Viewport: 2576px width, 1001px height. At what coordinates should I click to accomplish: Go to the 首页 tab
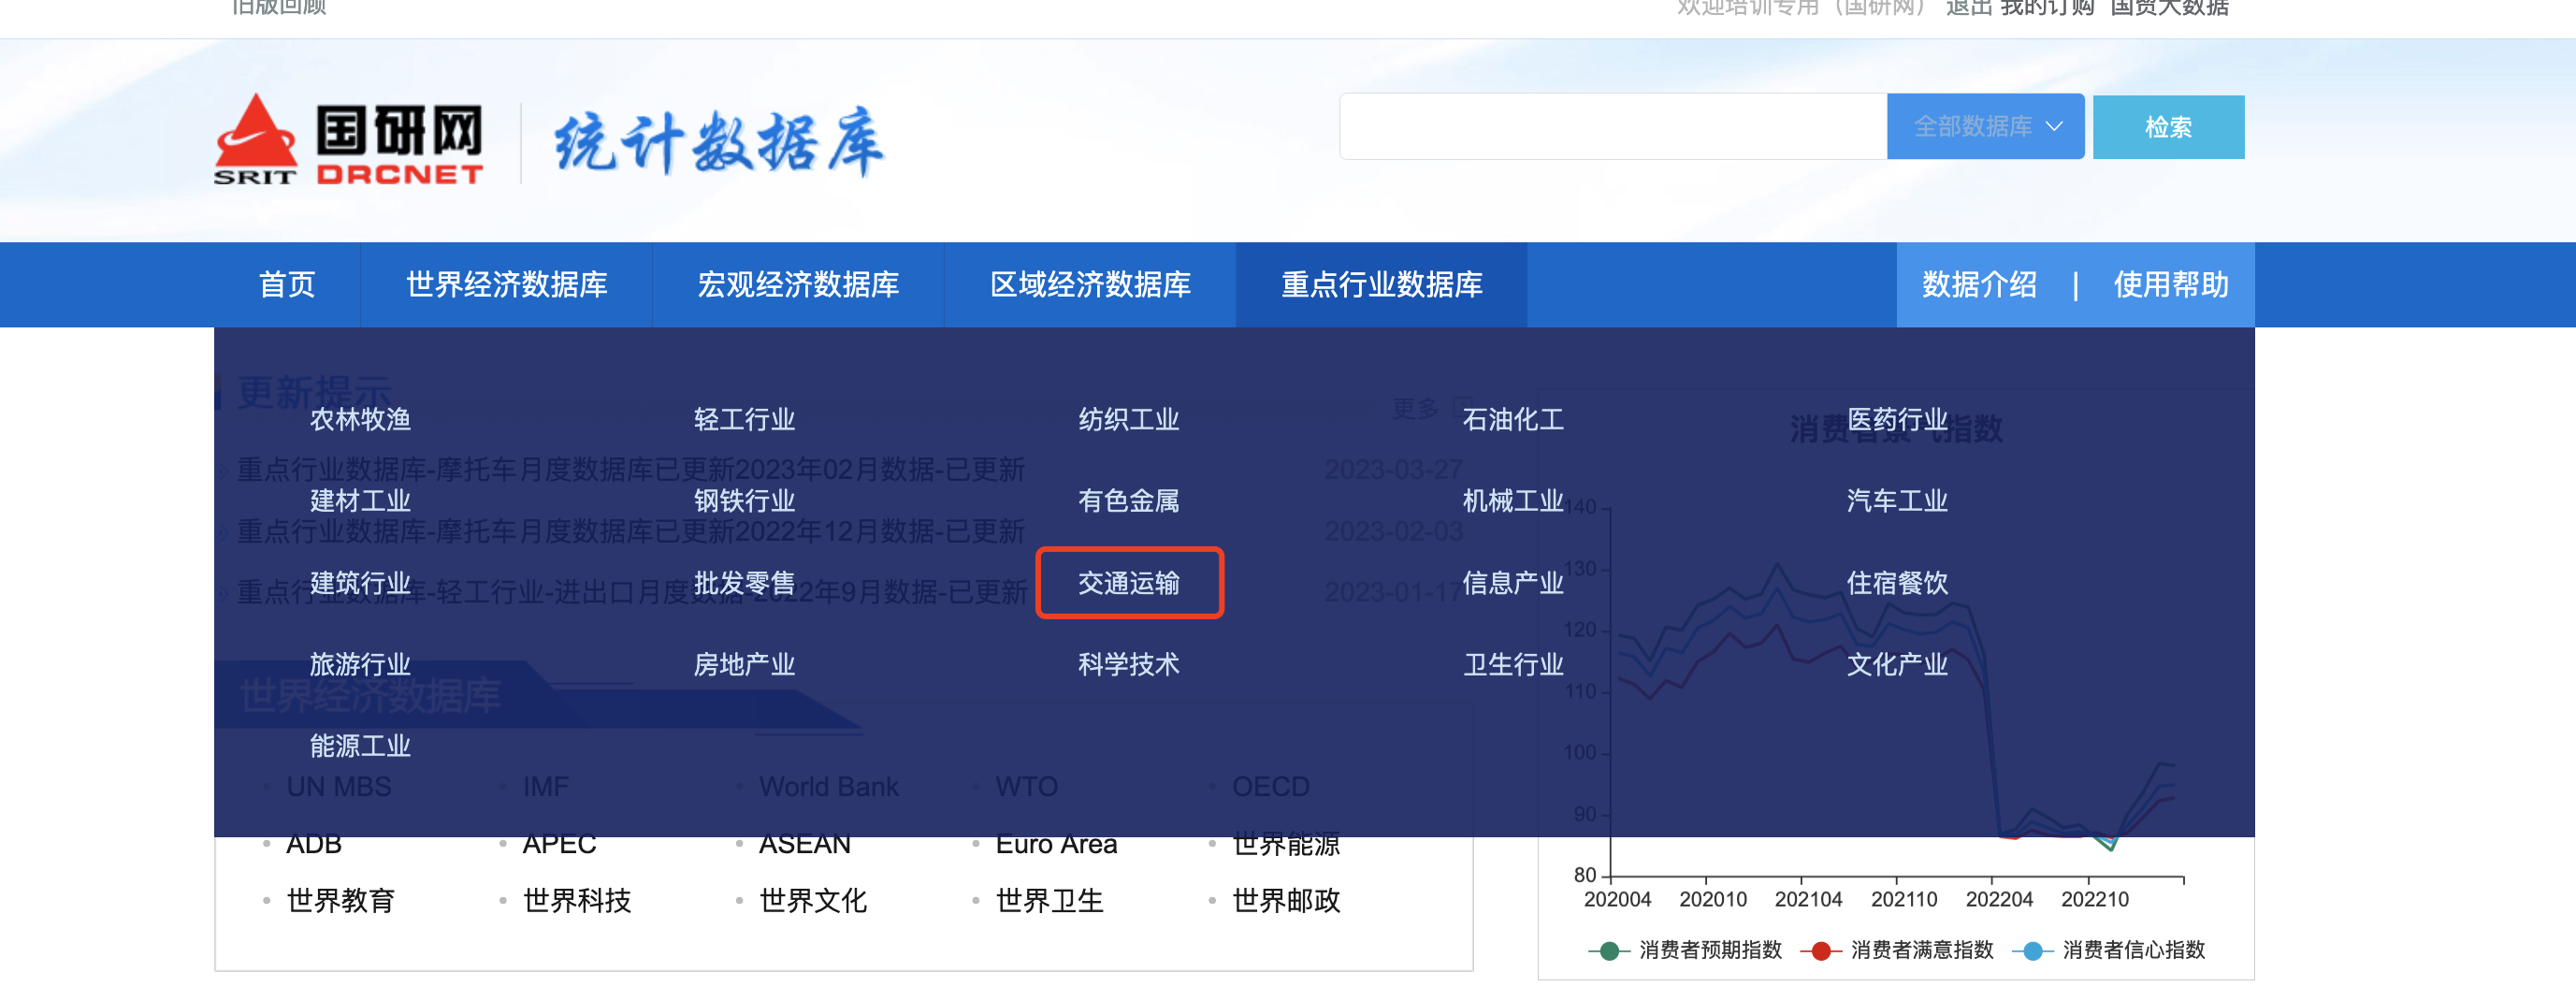(287, 285)
